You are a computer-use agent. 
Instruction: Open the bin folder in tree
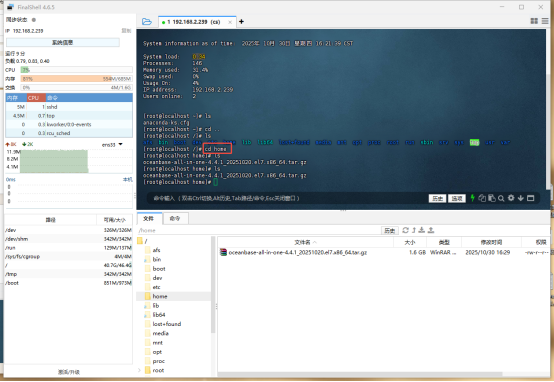(153, 259)
